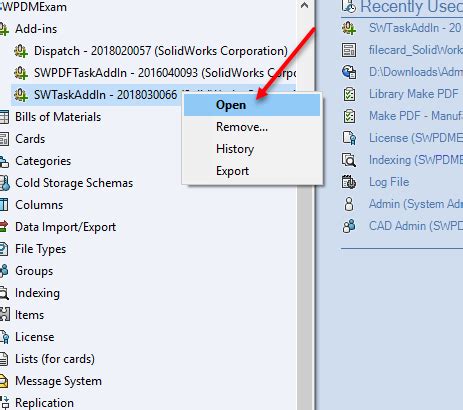Click the Make PDF - Manuf task icon
This screenshot has width=463, height=410.
[x=349, y=116]
